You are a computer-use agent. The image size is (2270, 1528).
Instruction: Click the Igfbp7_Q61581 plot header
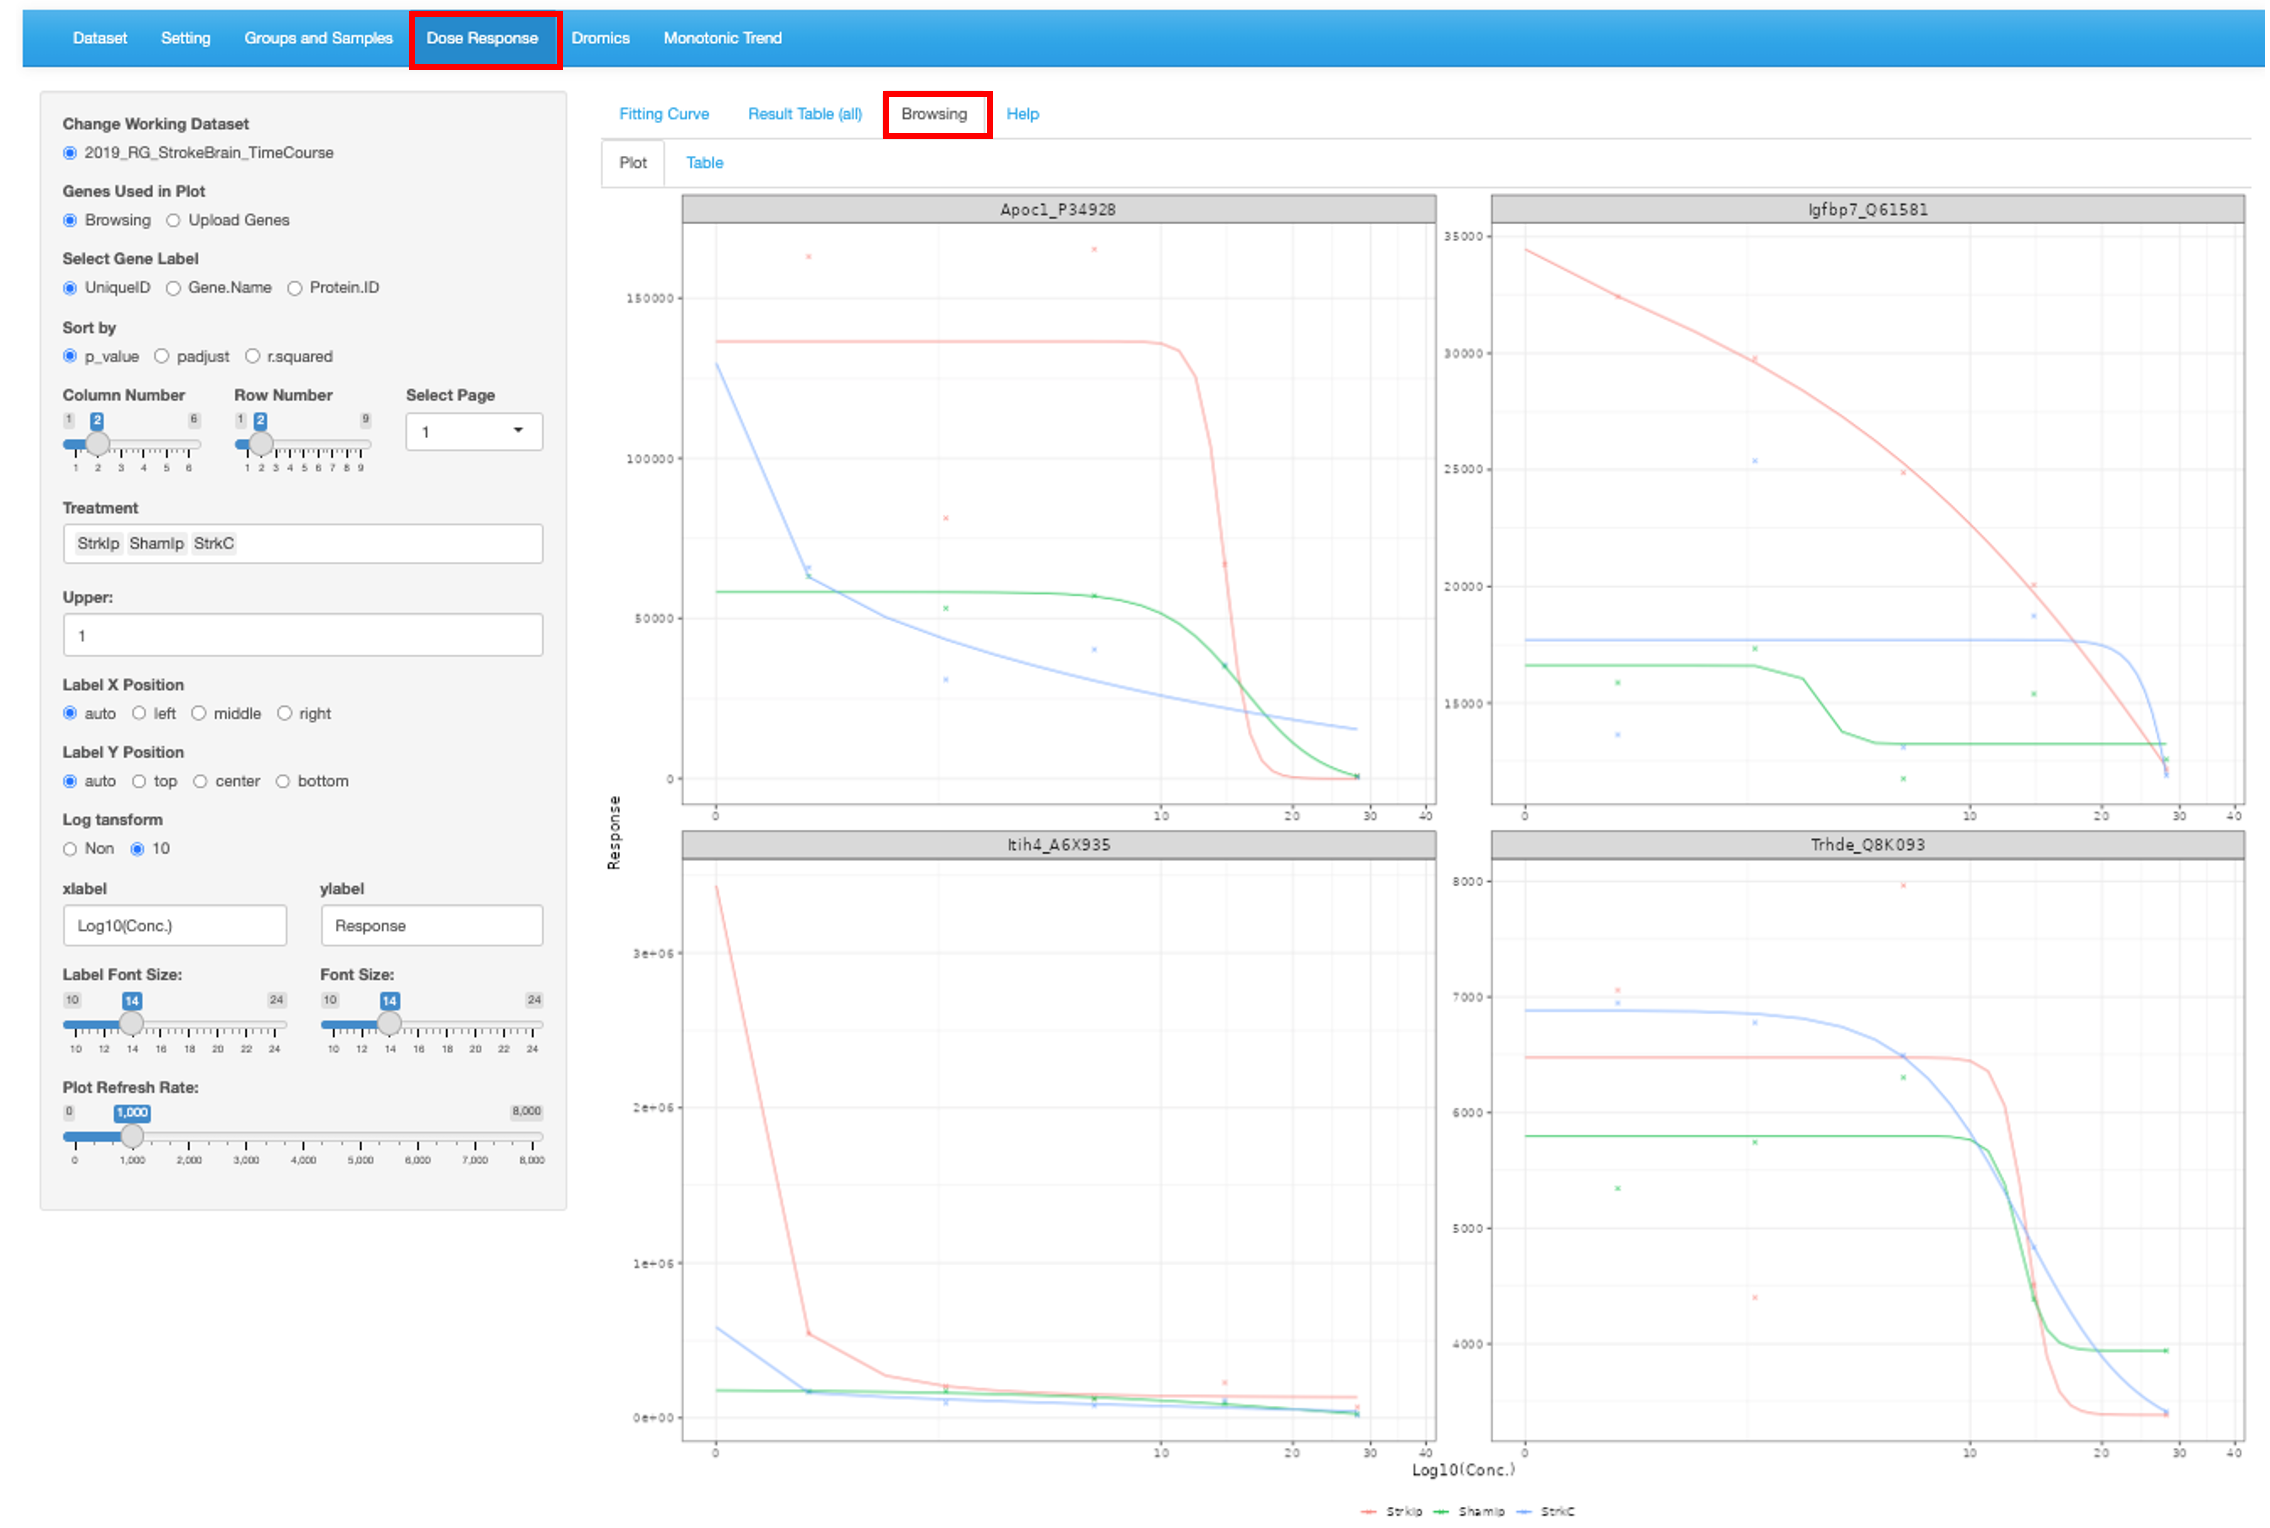point(1867,209)
